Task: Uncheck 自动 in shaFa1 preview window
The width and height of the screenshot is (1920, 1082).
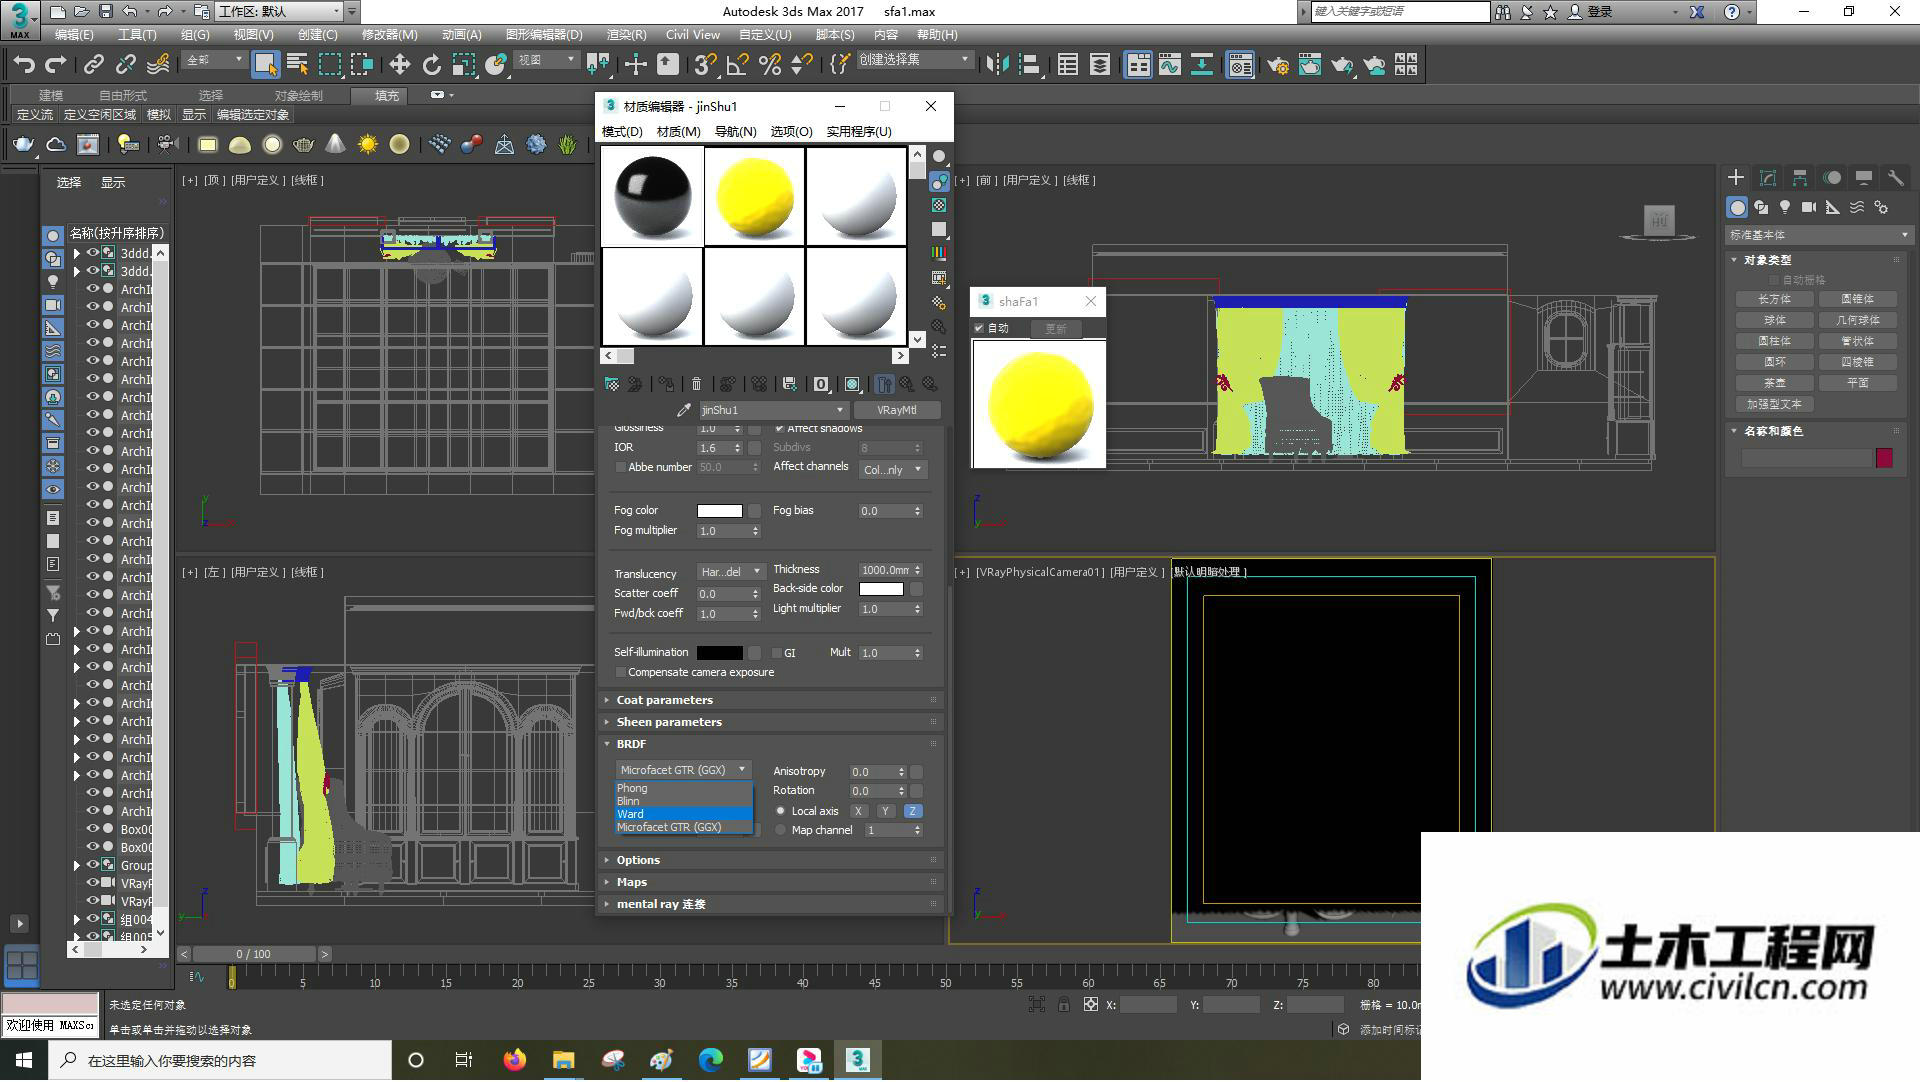Action: click(x=979, y=328)
